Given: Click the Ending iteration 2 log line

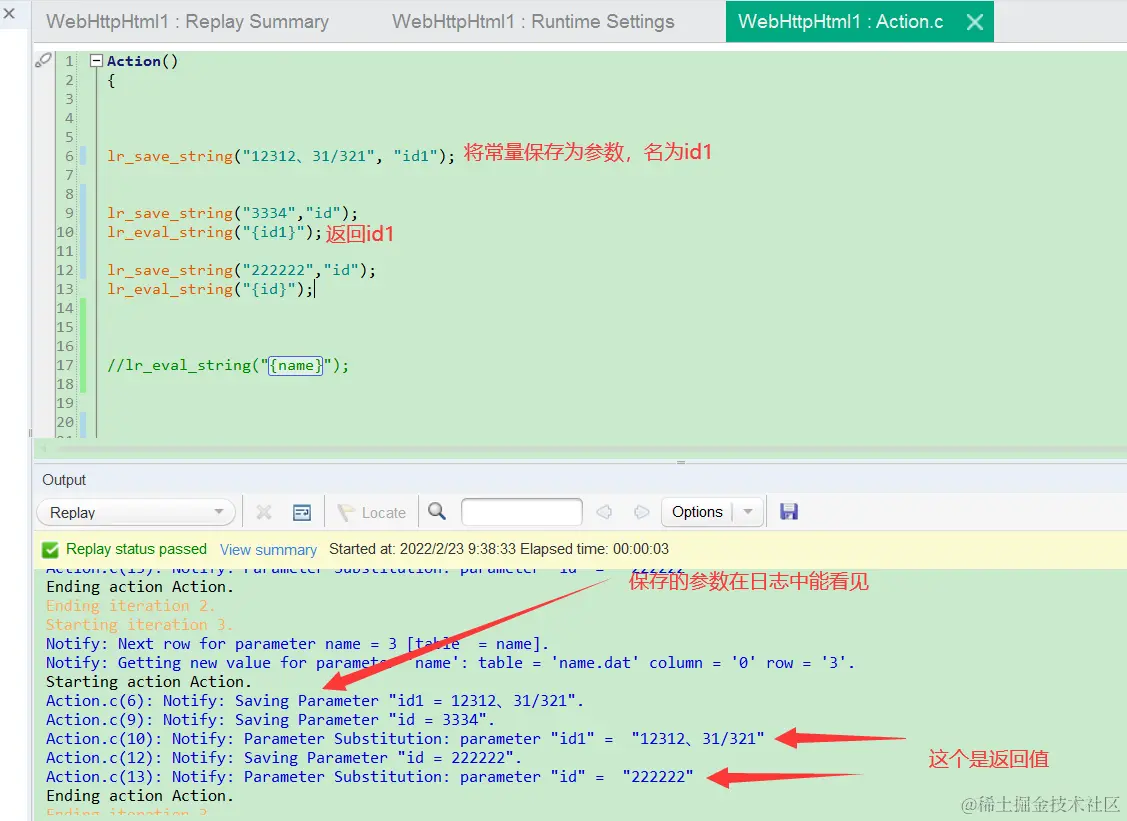Looking at the screenshot, I should point(131,606).
